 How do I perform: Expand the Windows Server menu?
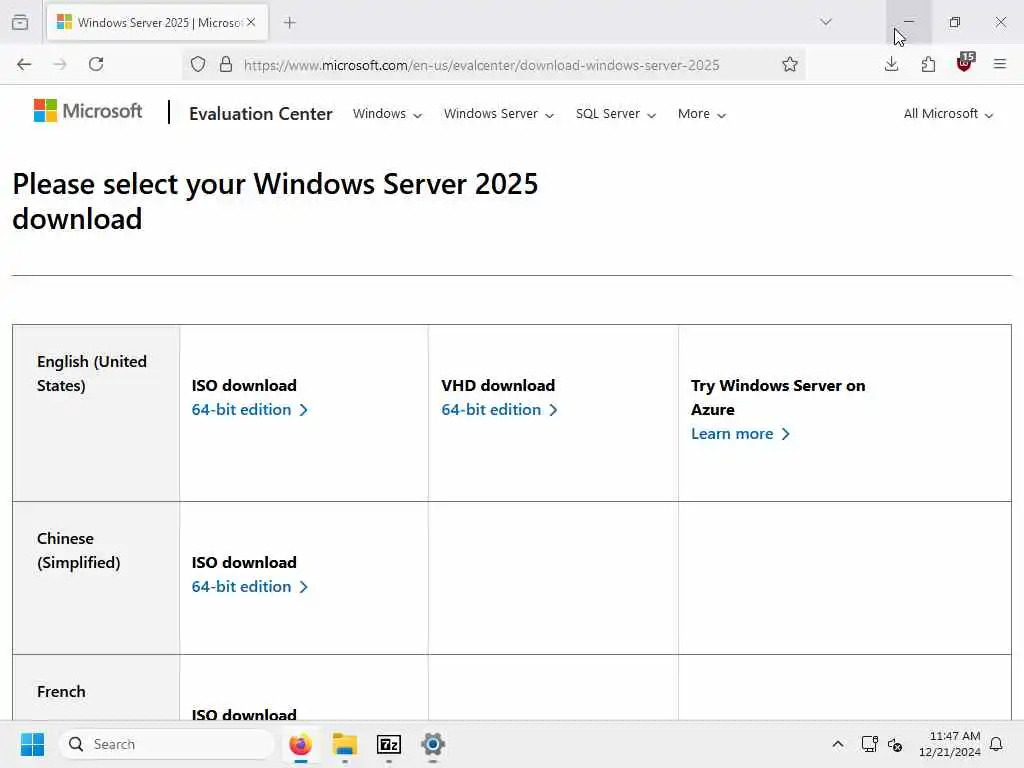(x=499, y=114)
